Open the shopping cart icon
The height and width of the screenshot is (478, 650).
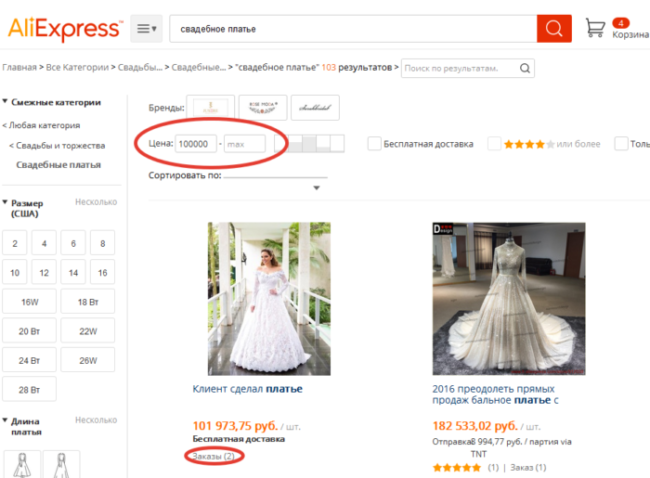coord(595,28)
